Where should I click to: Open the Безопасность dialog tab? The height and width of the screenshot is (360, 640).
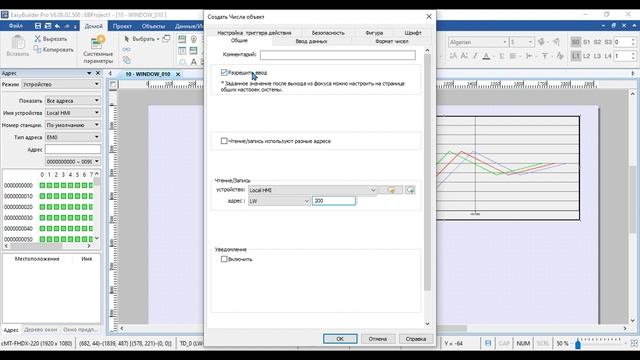328,33
